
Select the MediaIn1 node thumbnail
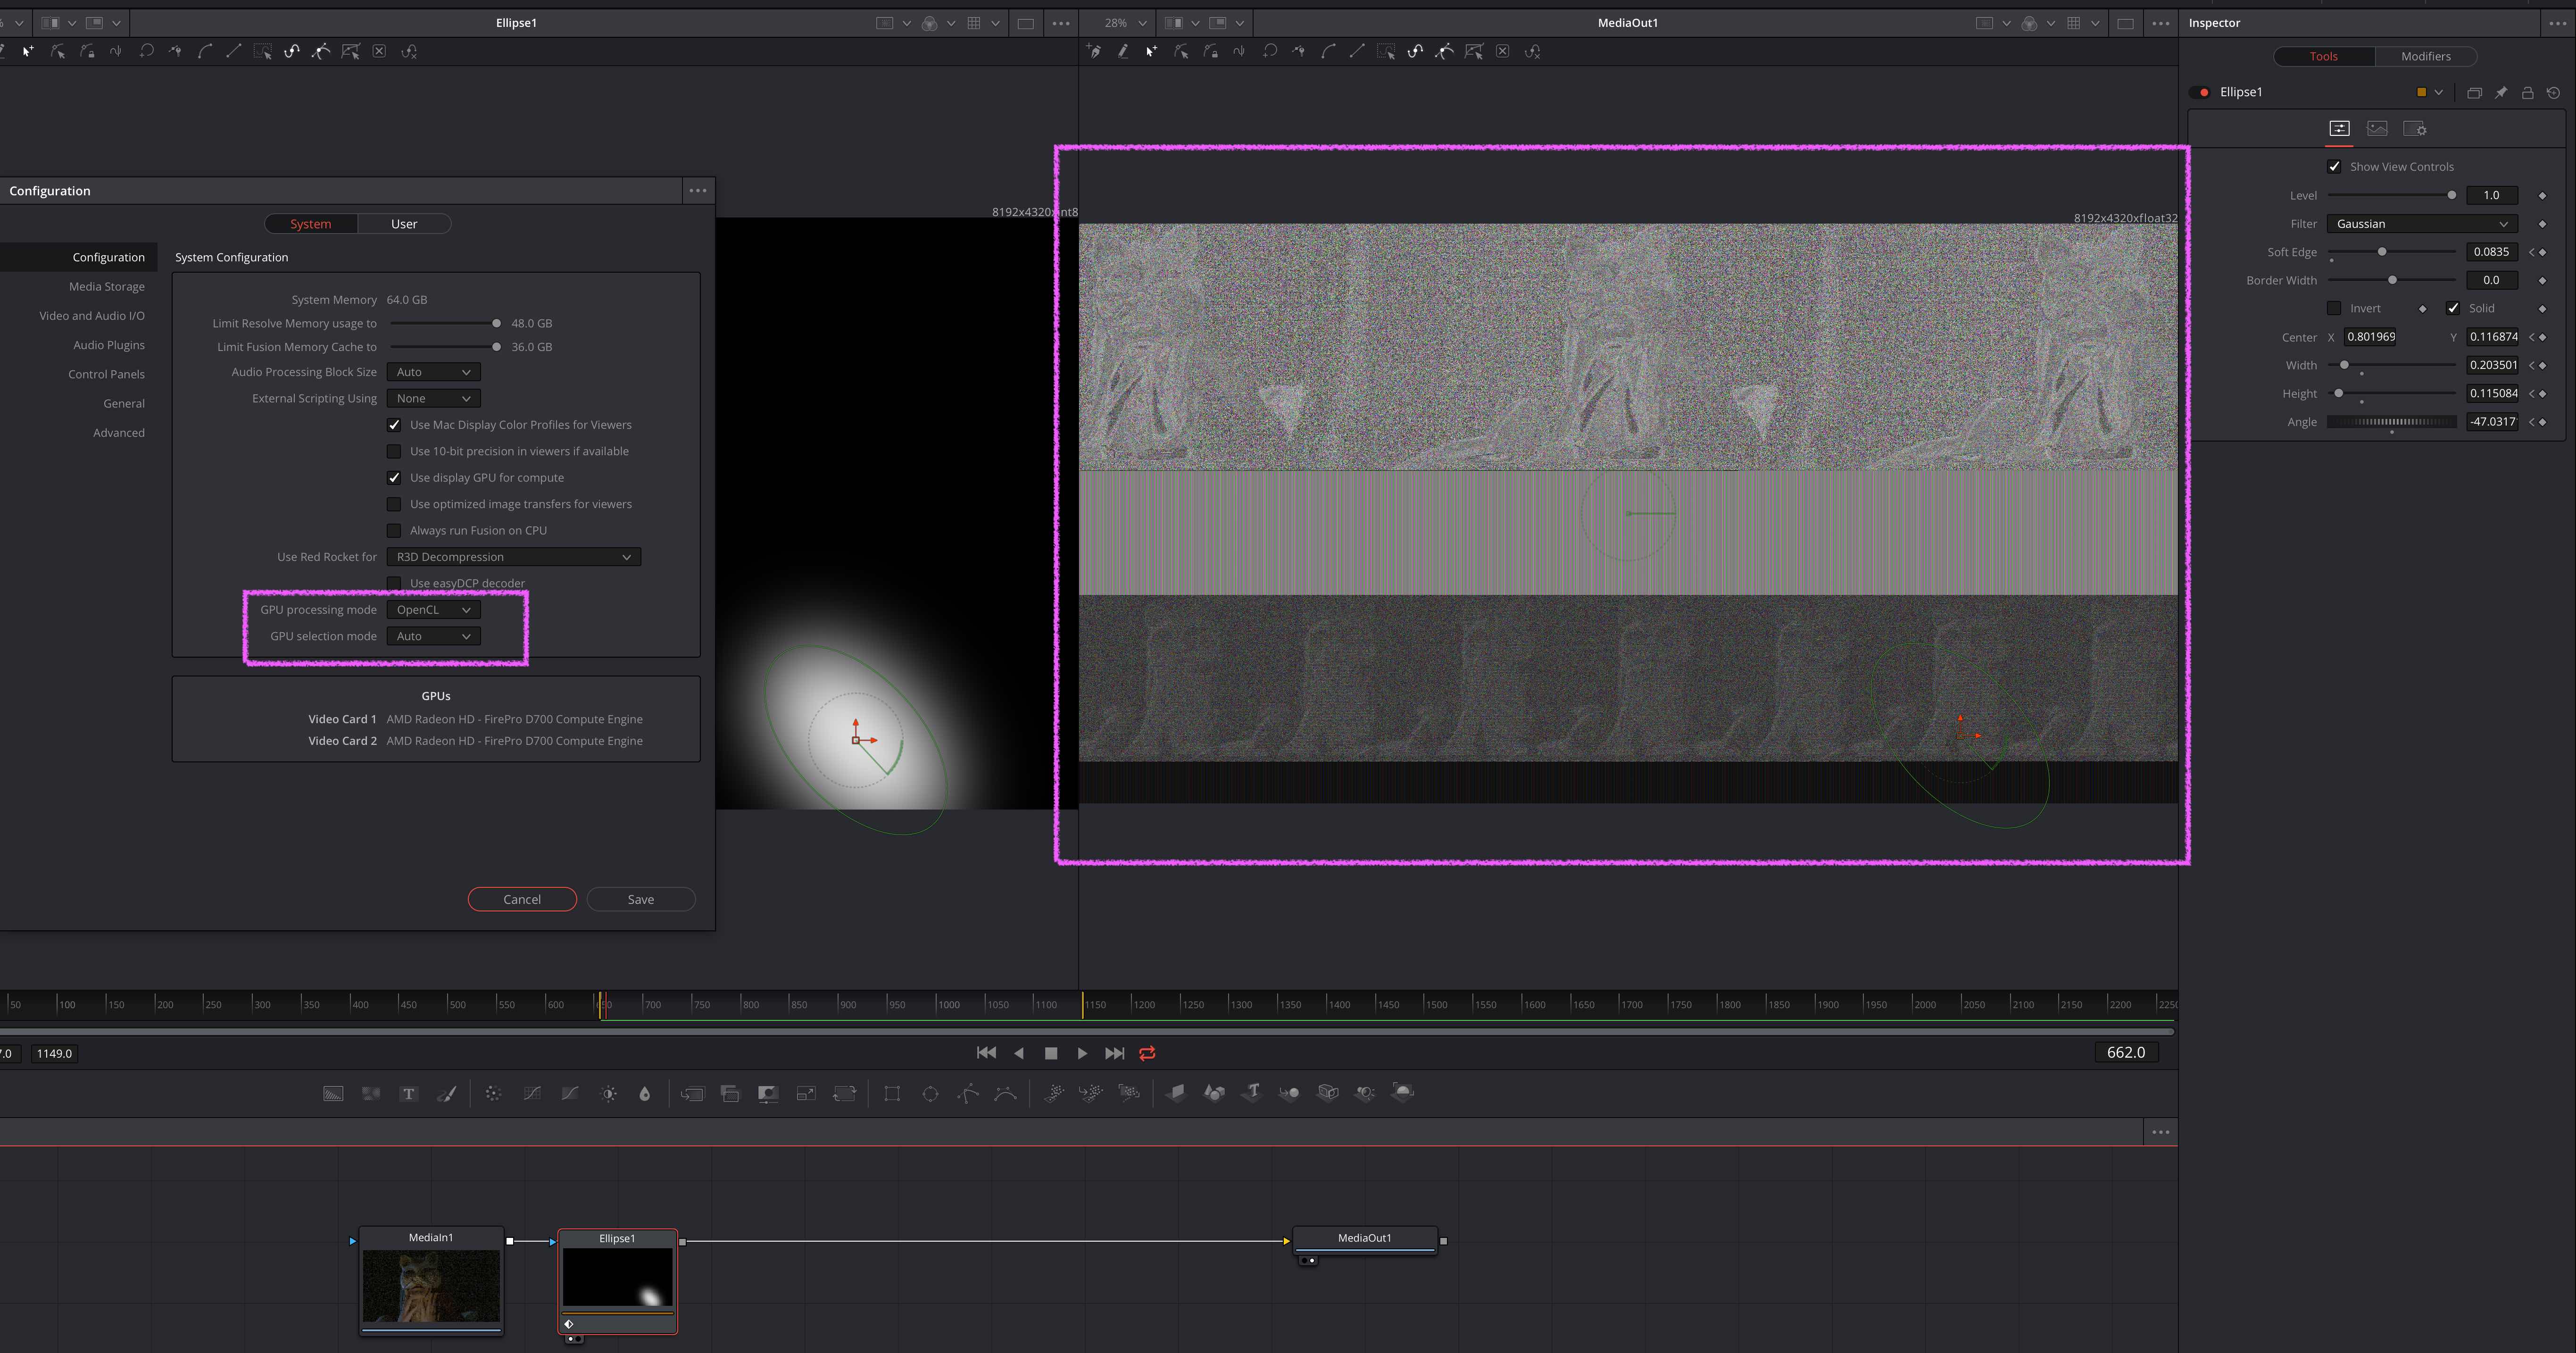[431, 1286]
